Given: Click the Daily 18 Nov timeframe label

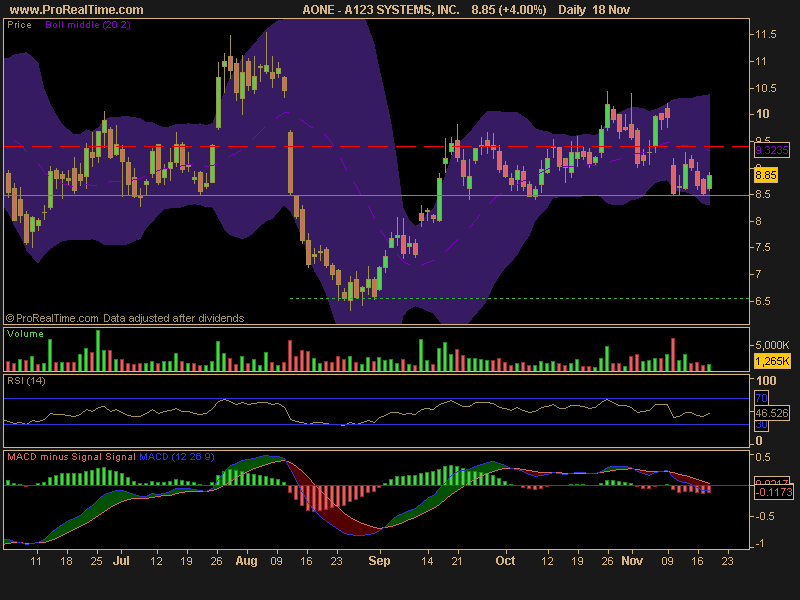Looking at the screenshot, I should click(x=594, y=10).
